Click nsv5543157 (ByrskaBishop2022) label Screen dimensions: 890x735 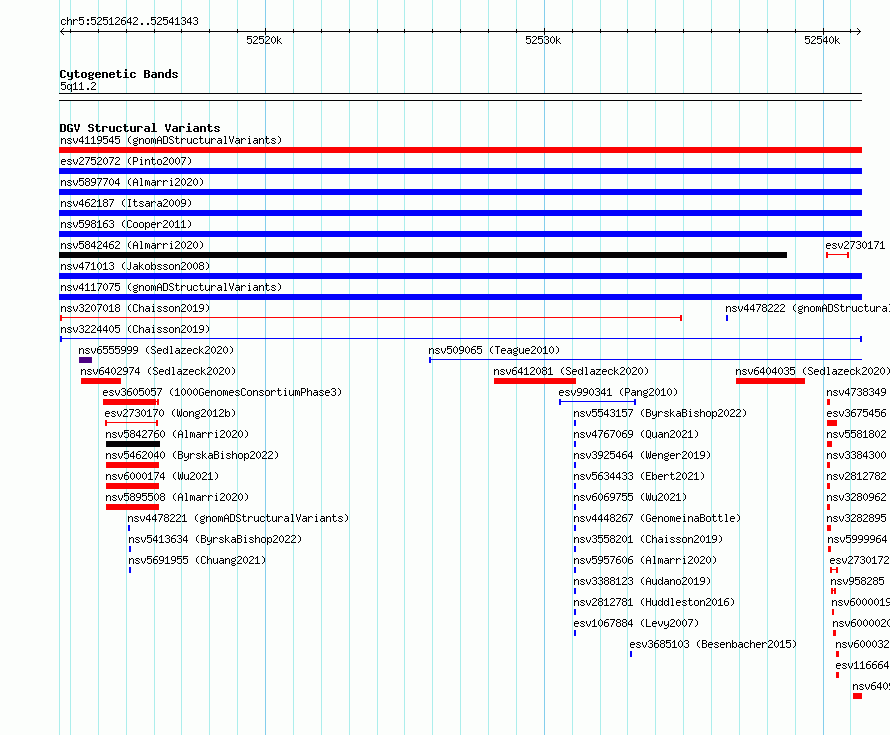point(660,413)
